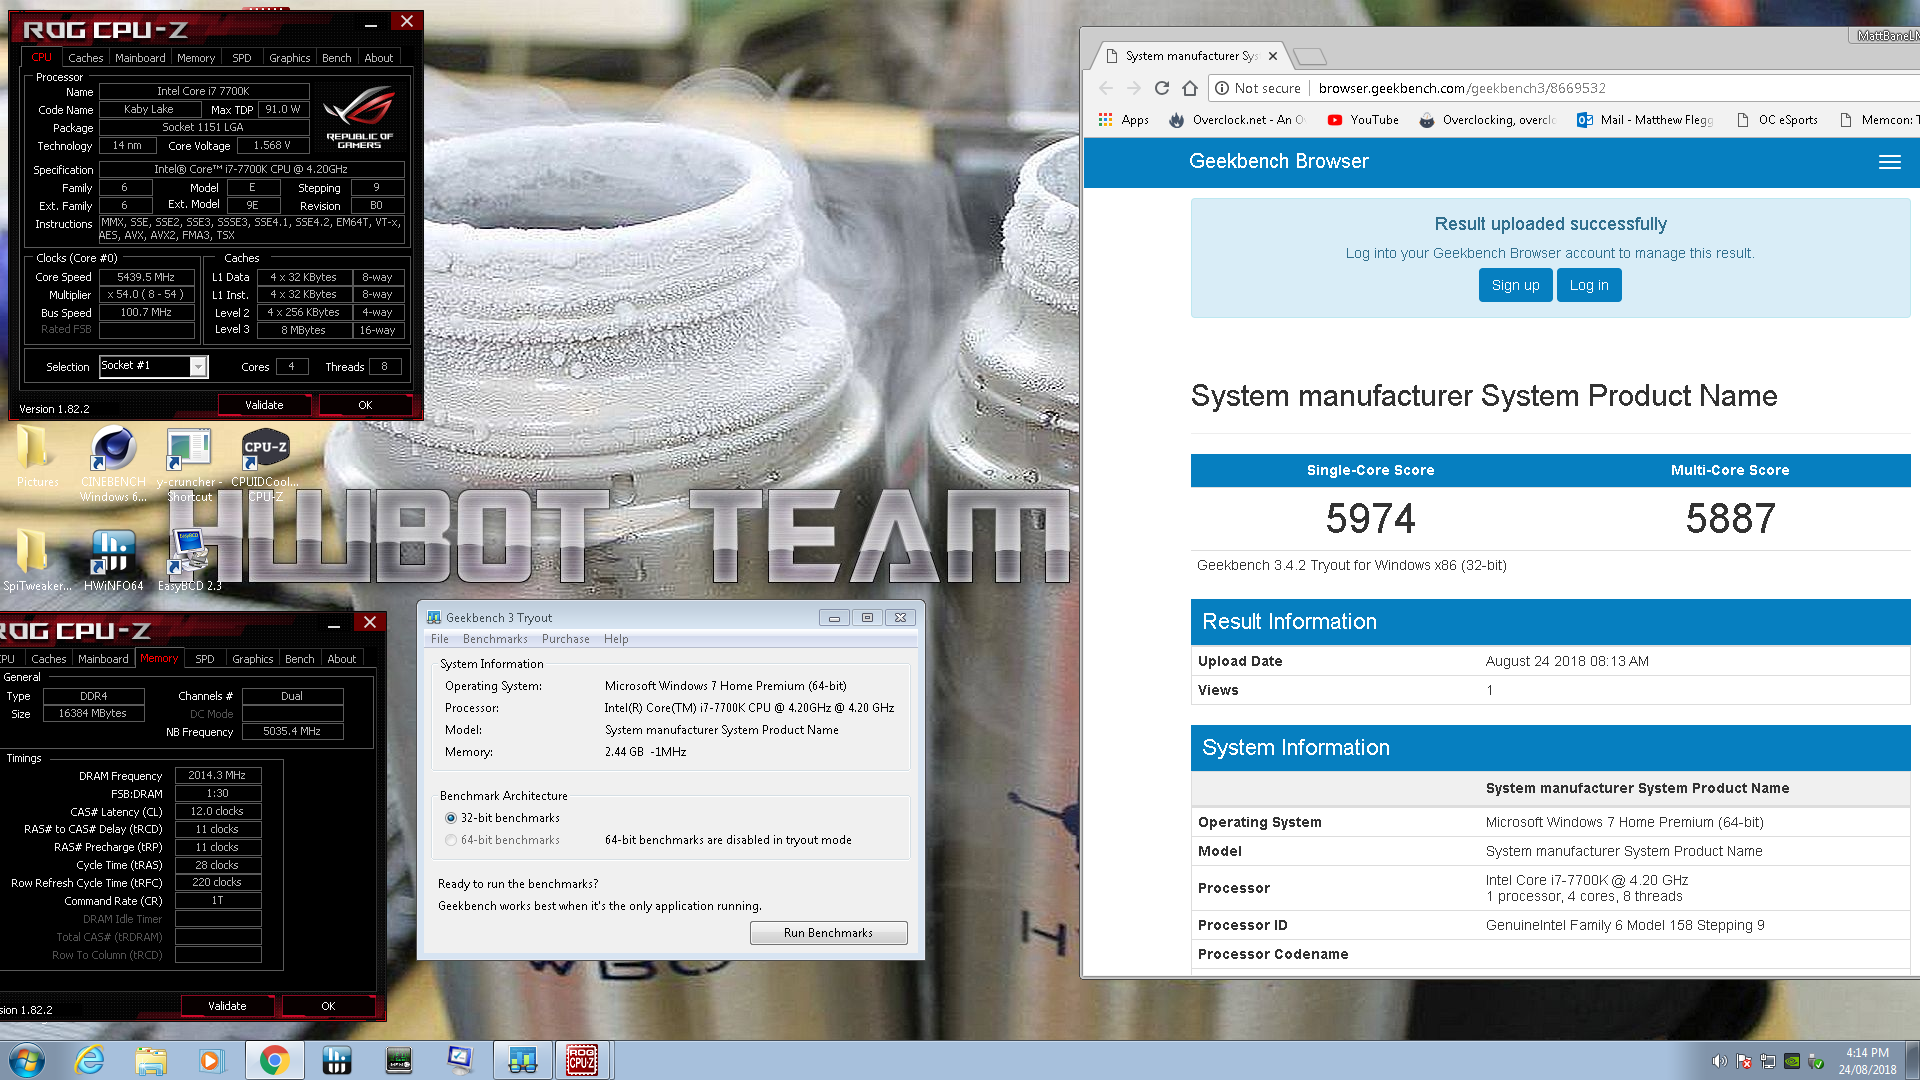
Task: Click the Geekbench Browser header title
Action: pyautogui.click(x=1278, y=161)
